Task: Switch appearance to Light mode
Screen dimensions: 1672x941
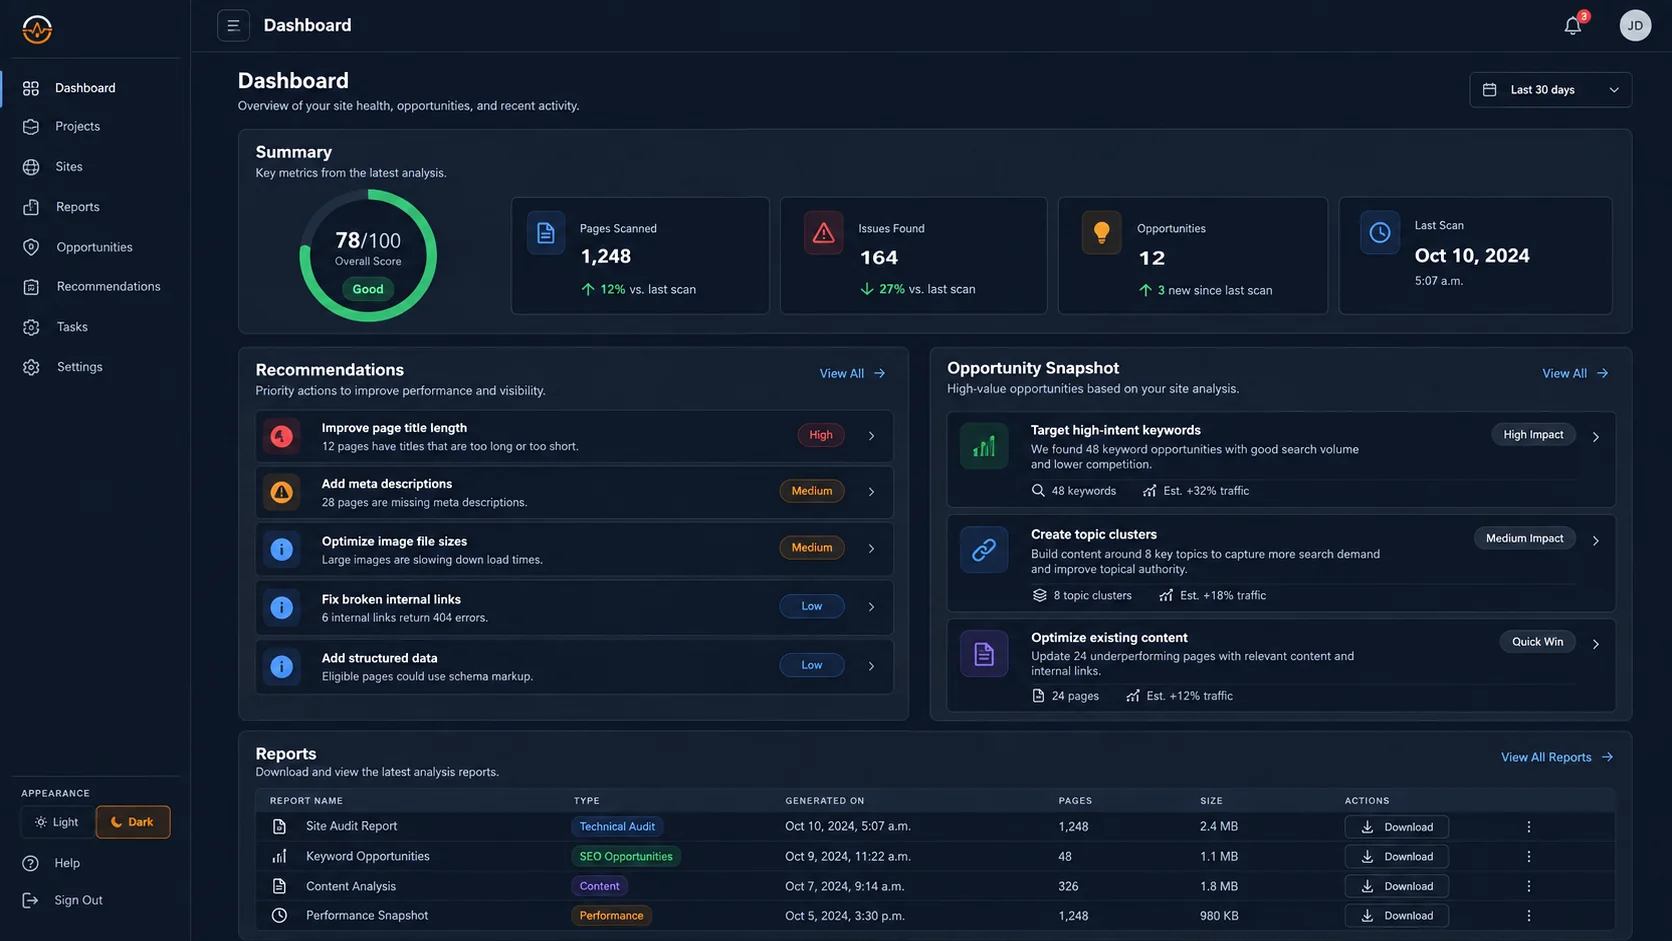Action: click(x=57, y=822)
